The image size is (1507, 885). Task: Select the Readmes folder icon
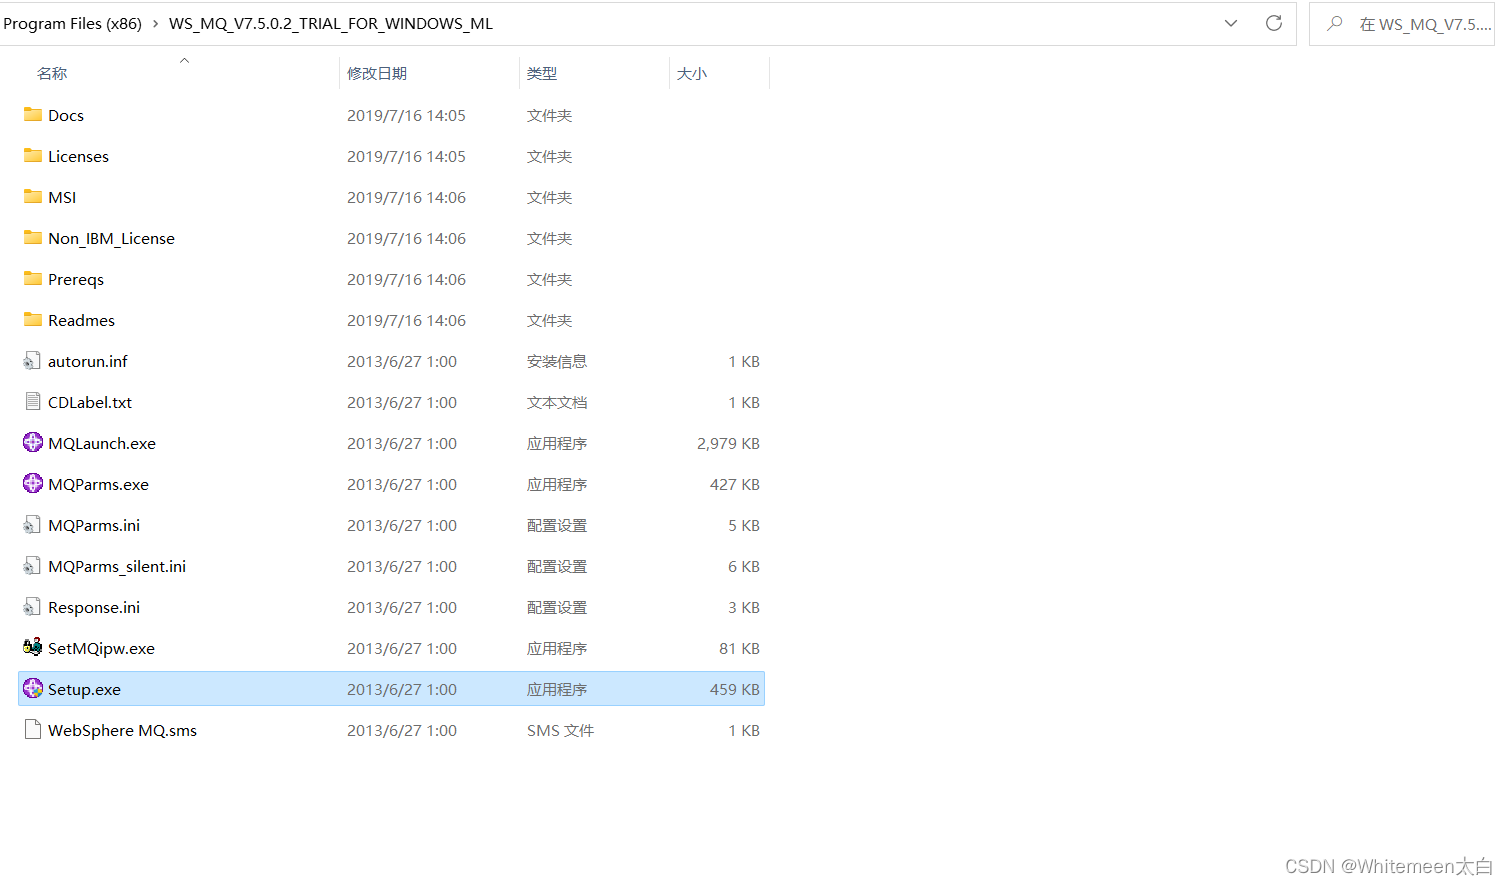click(x=33, y=320)
